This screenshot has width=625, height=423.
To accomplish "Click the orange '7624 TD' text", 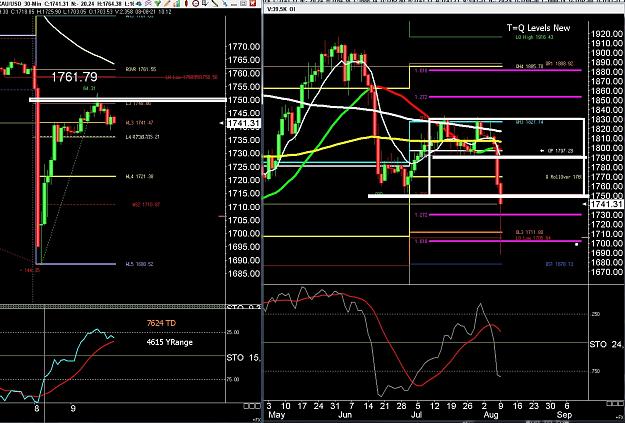I will tap(161, 323).
